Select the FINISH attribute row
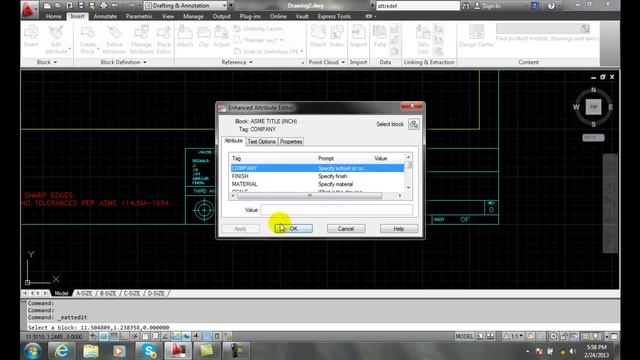640x360 pixels. click(x=318, y=176)
